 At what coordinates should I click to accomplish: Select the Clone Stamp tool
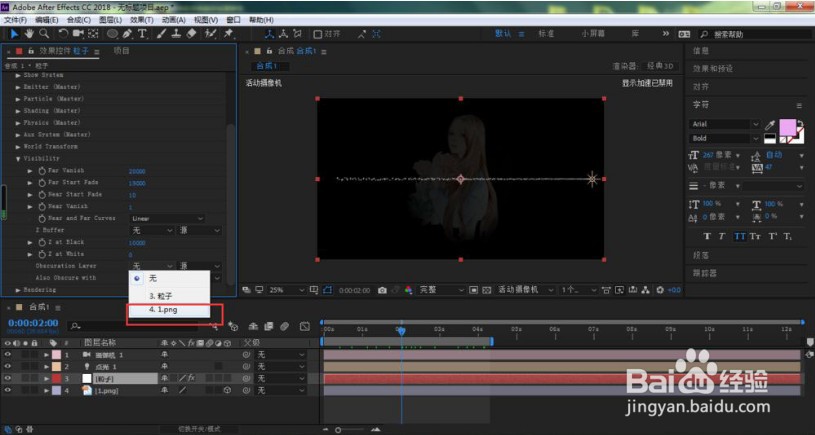(x=176, y=33)
